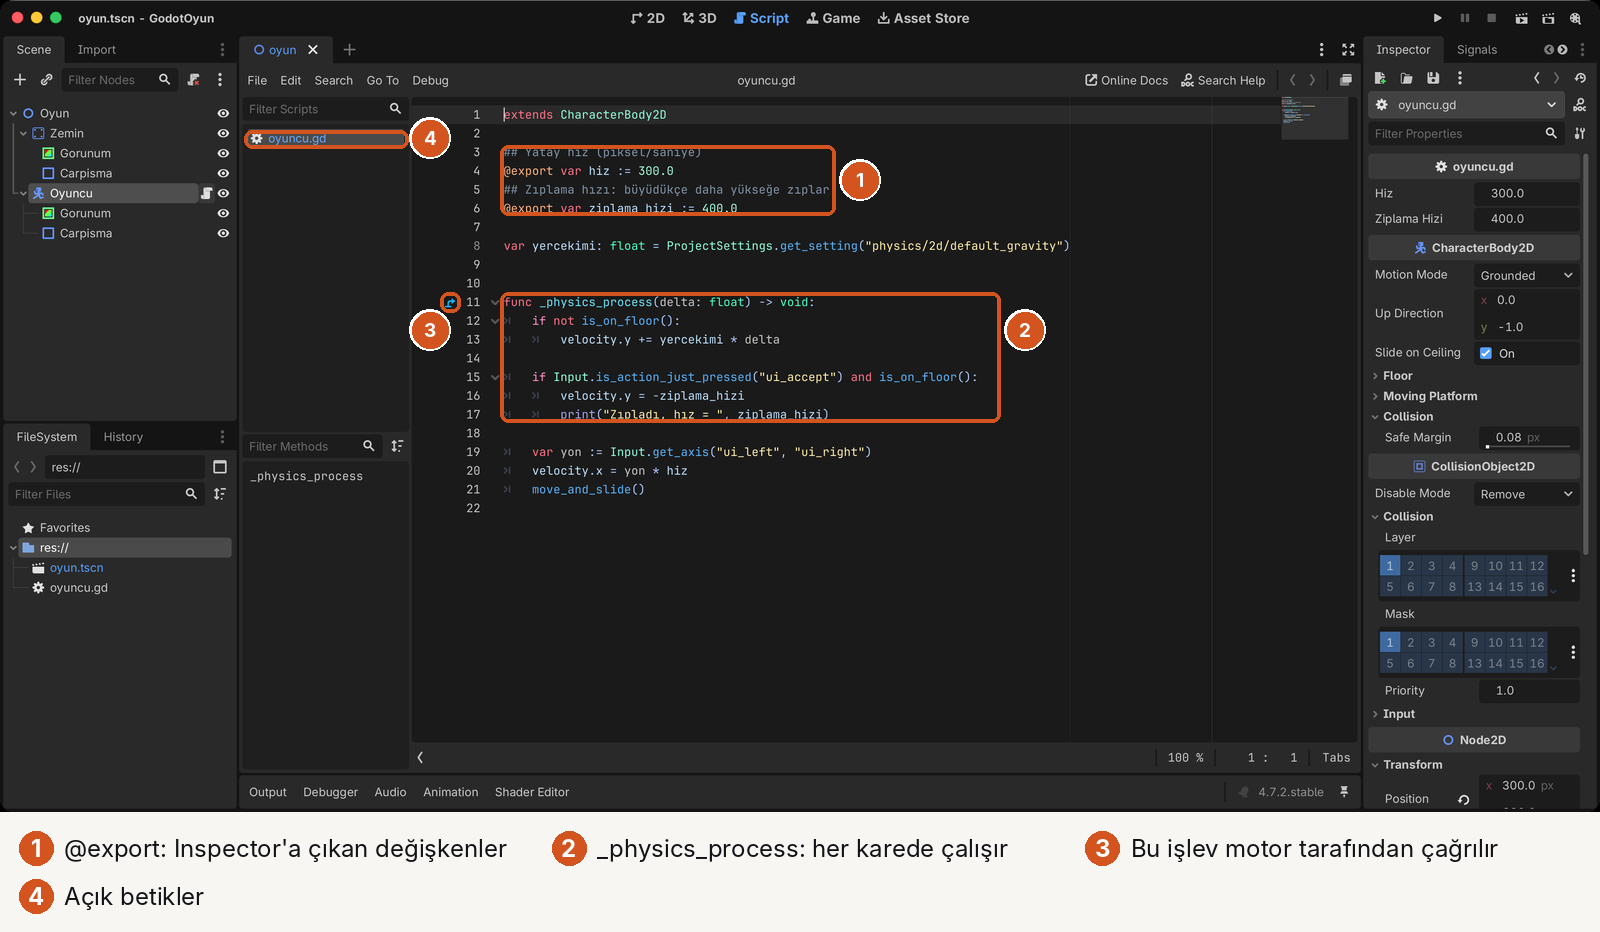Adjust the Safe Margin slider

click(x=1528, y=446)
